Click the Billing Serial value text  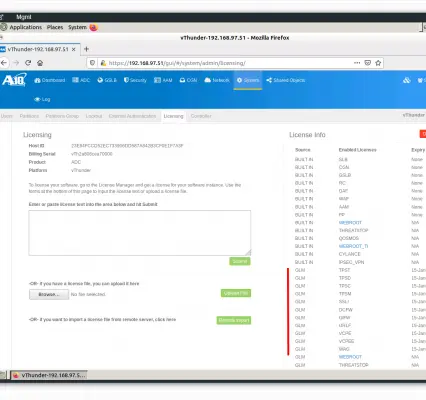point(92,154)
